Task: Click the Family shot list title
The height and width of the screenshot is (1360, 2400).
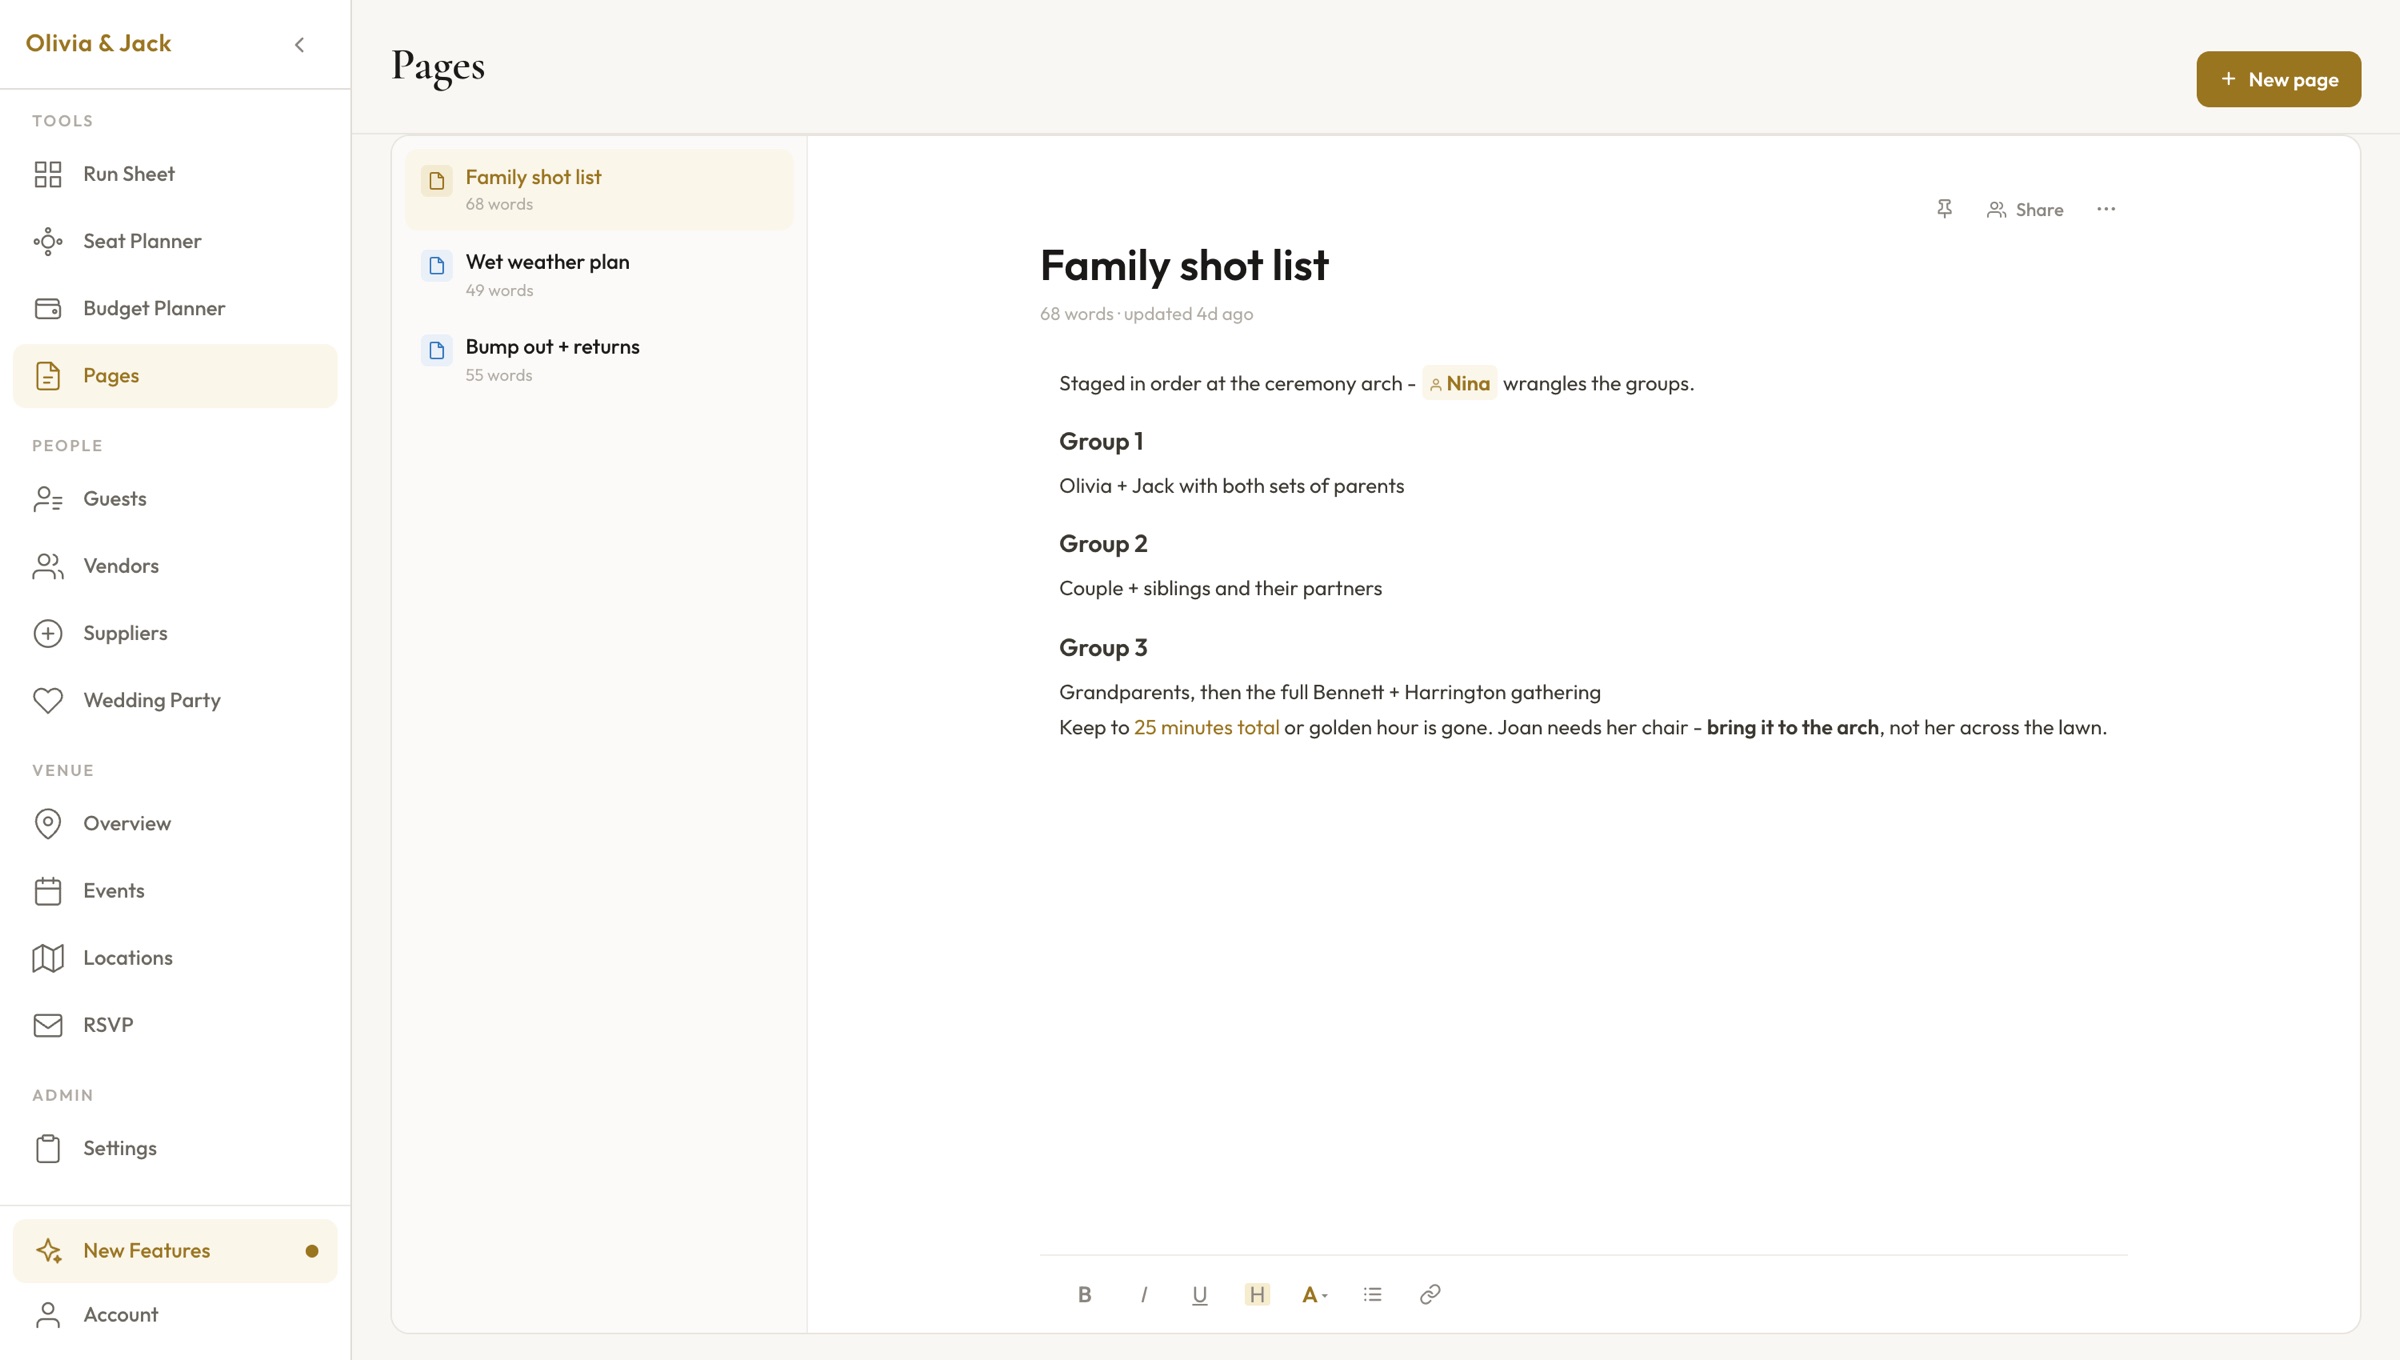Action: (x=1184, y=265)
